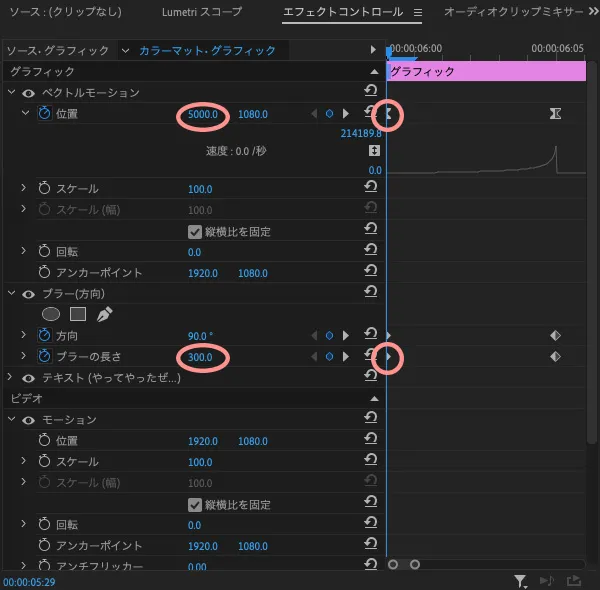The image size is (600, 590).
Task: Click the ソース・グラフィック label
Action: tap(57, 50)
